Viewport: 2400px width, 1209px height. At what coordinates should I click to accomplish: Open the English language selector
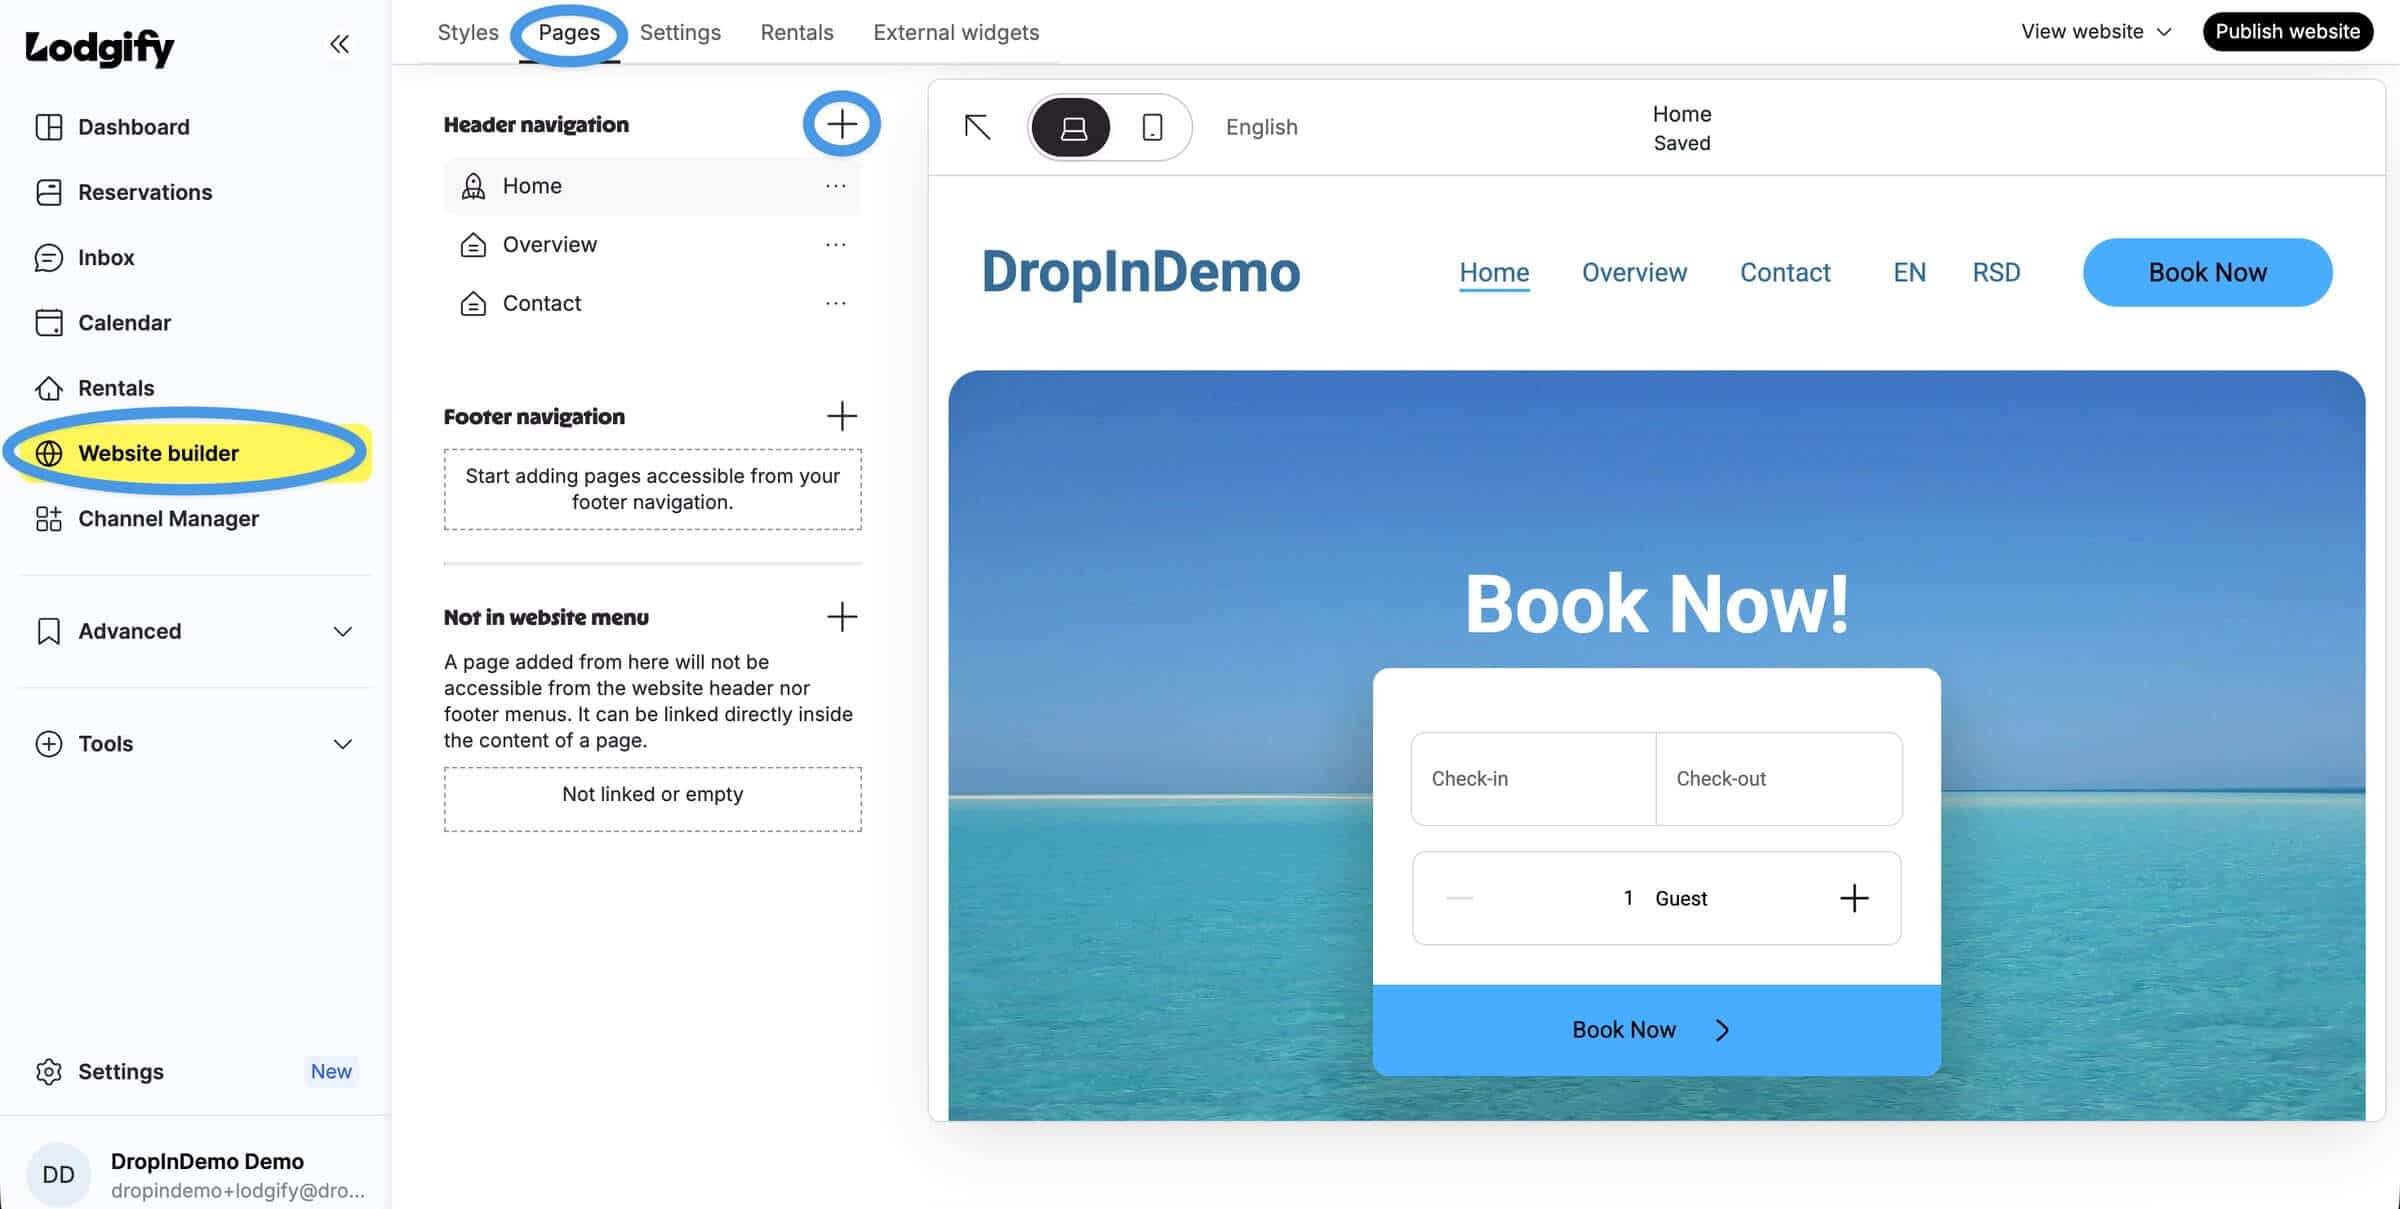coord(1262,127)
